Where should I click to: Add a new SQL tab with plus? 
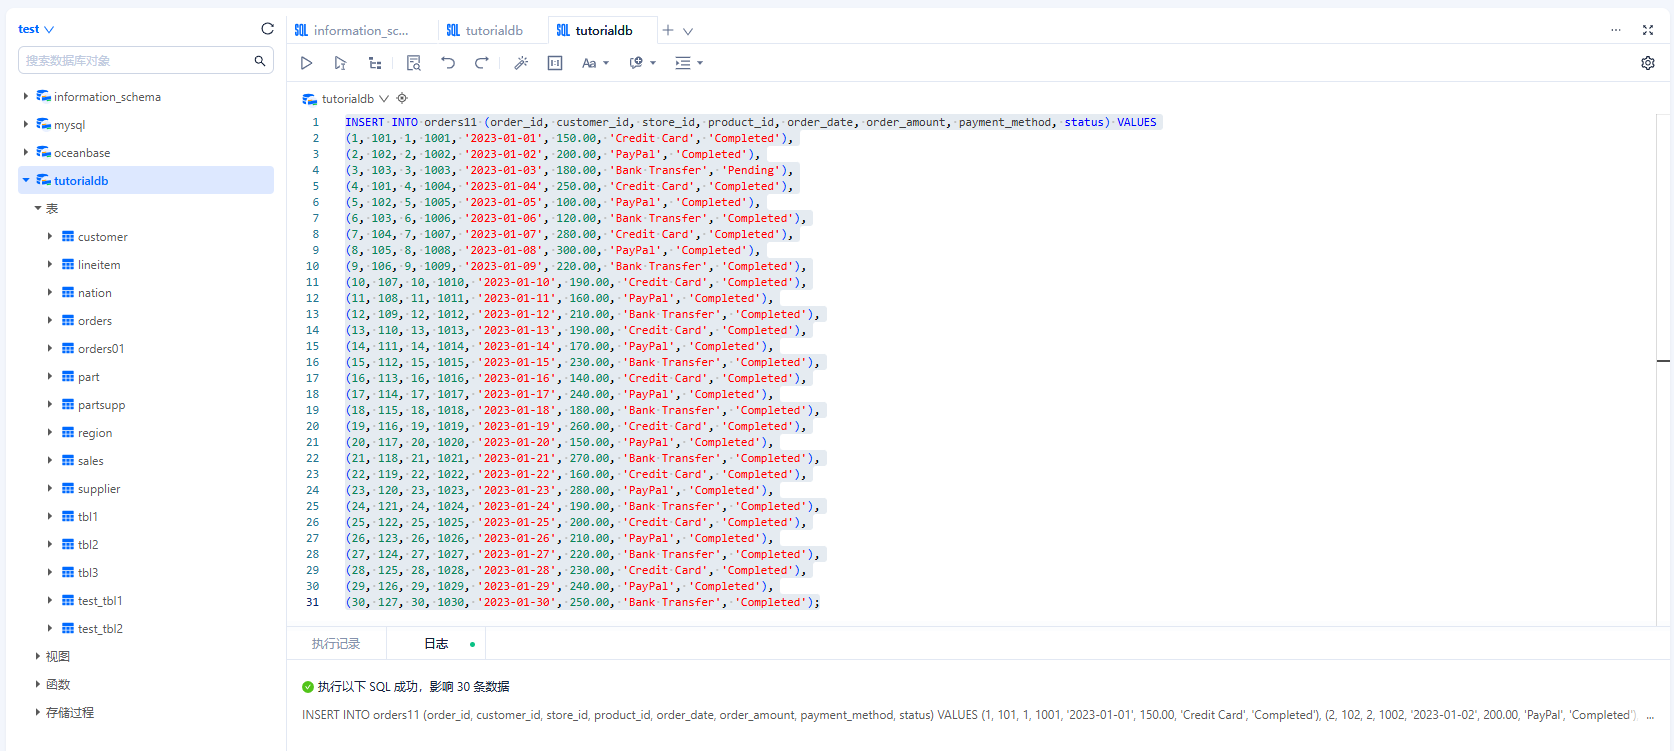(x=668, y=30)
